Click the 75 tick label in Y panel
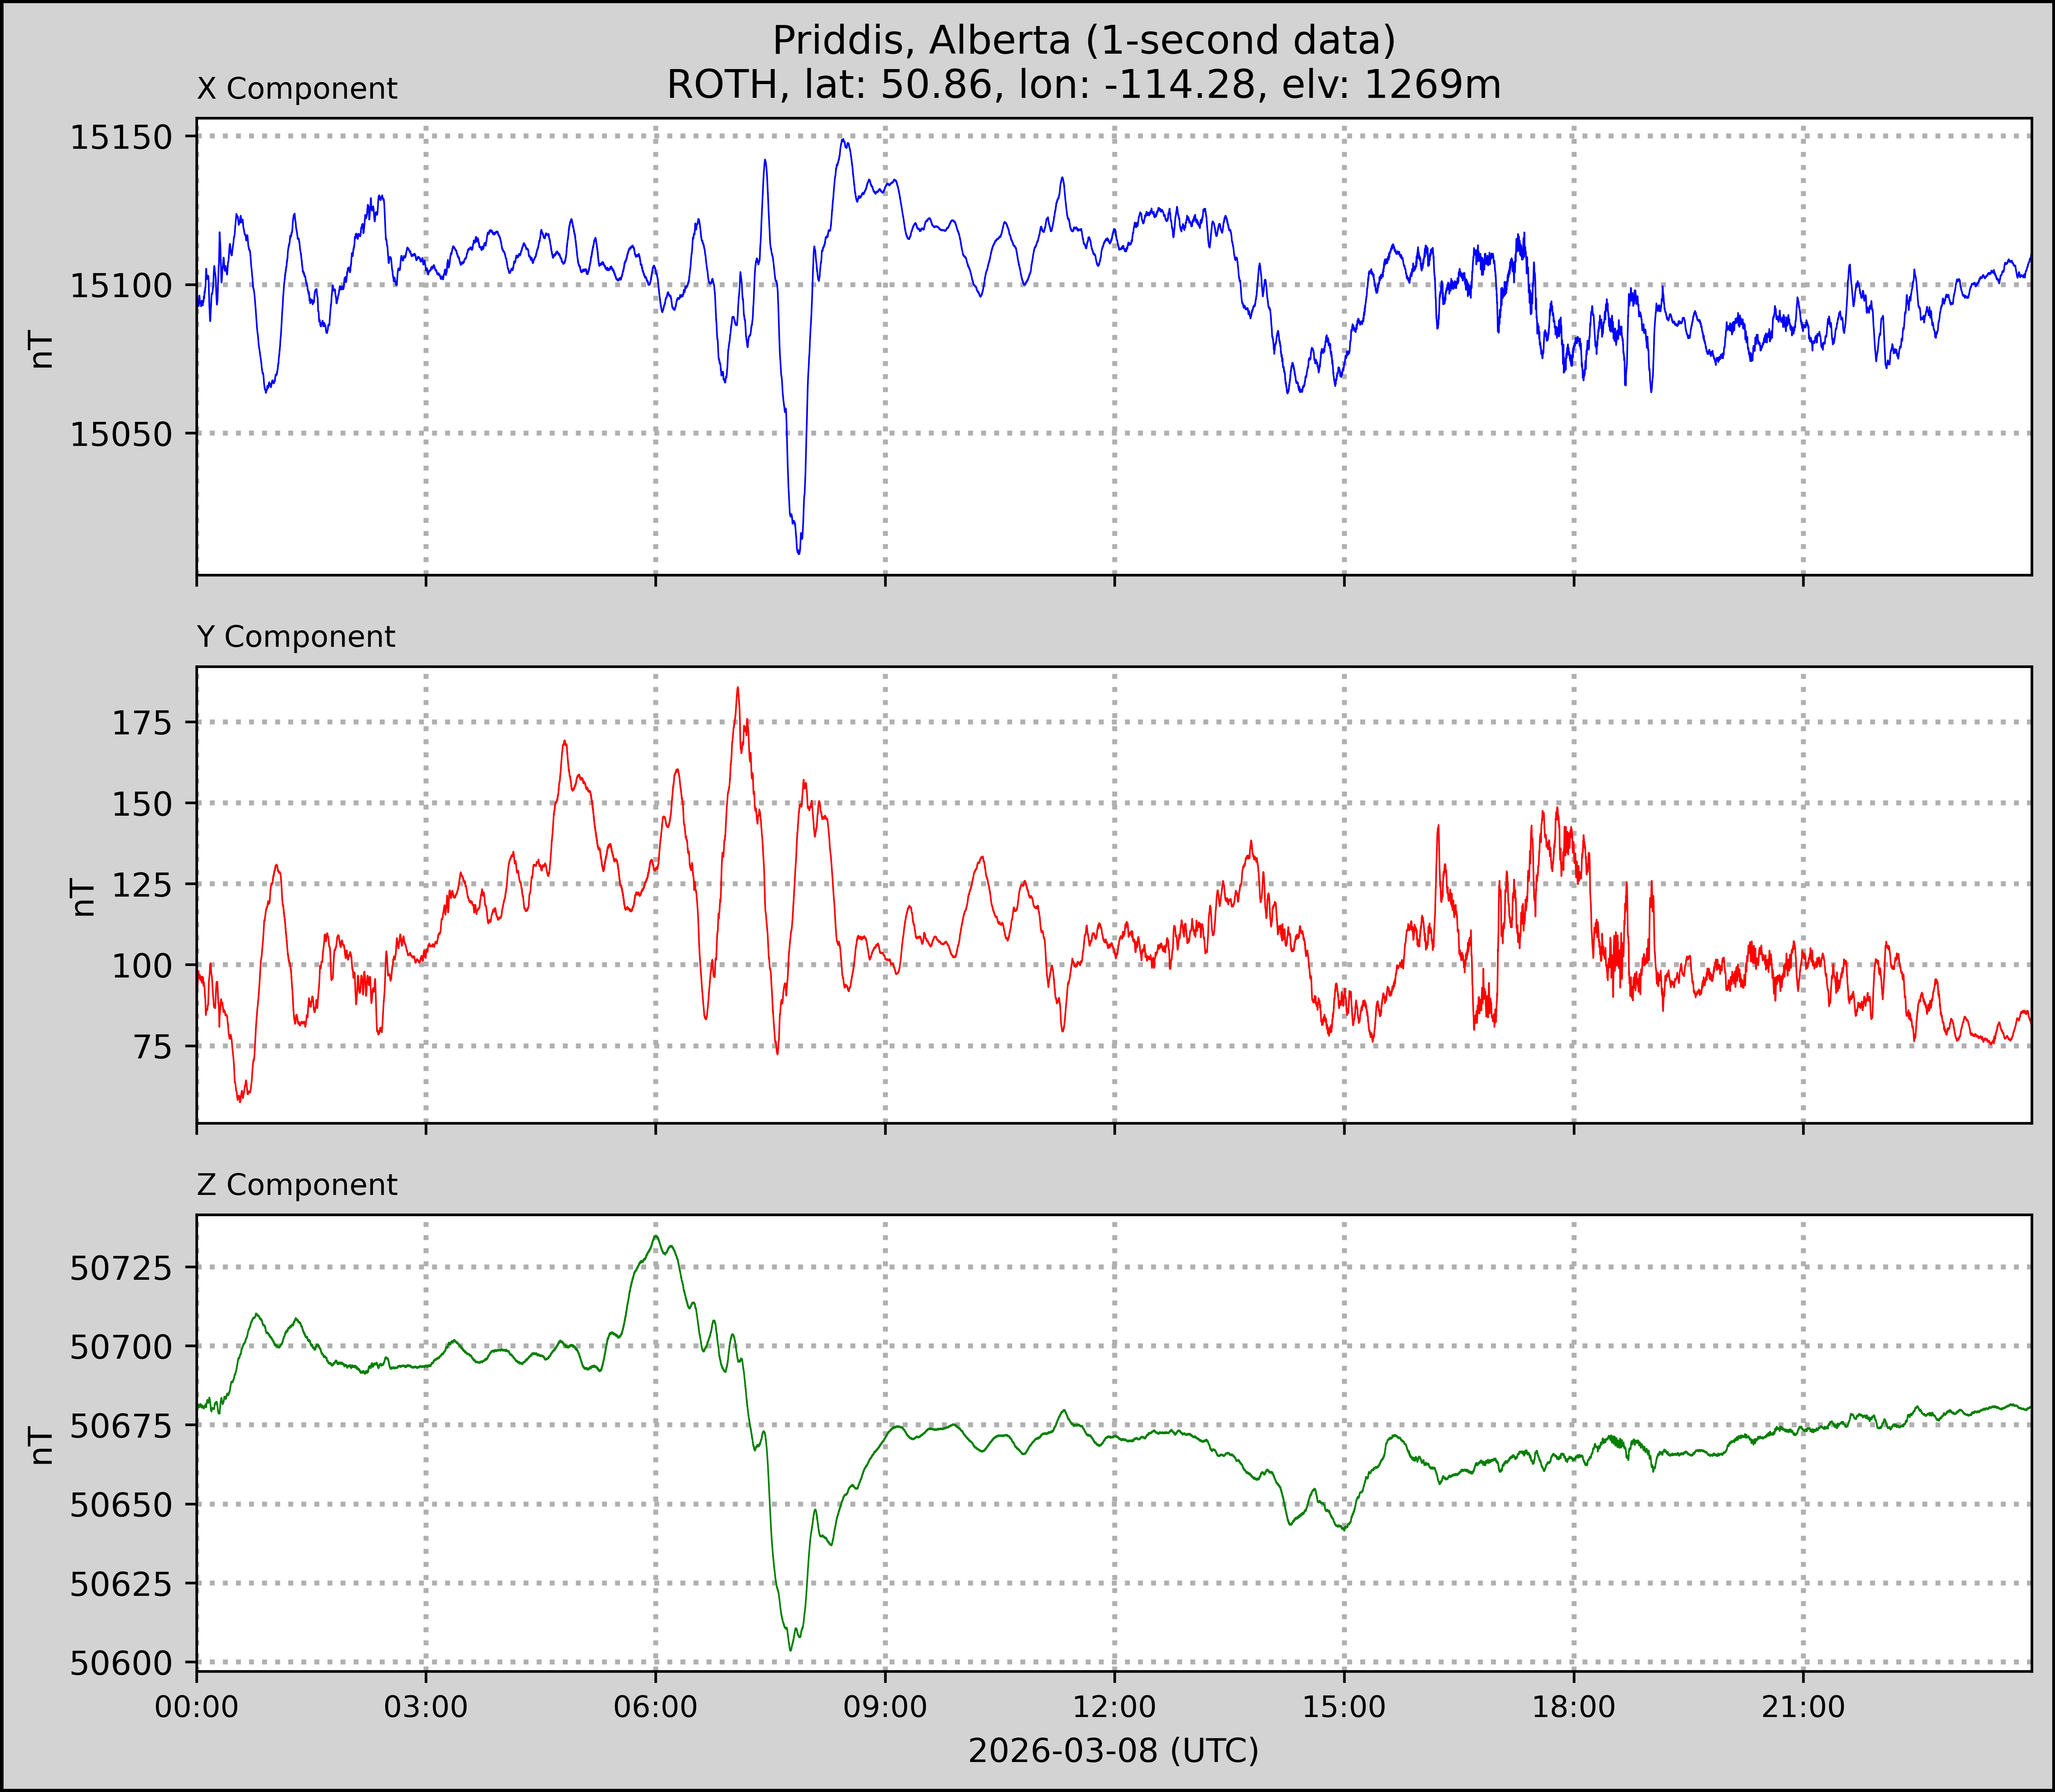 (x=152, y=1047)
